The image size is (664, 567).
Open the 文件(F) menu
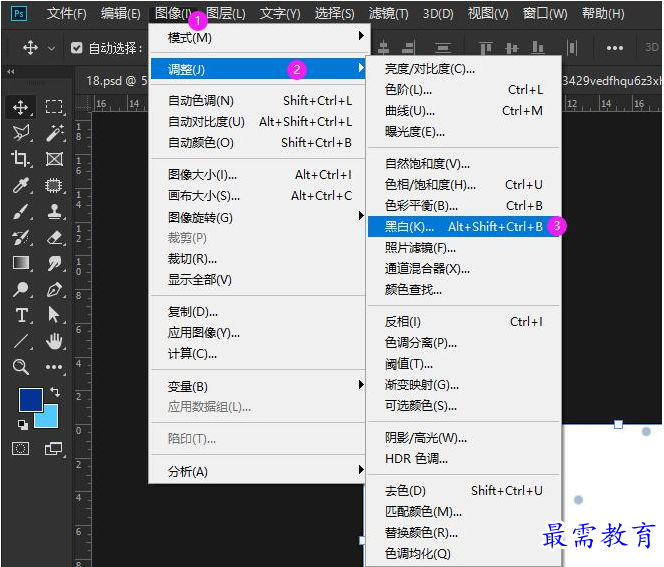point(66,14)
